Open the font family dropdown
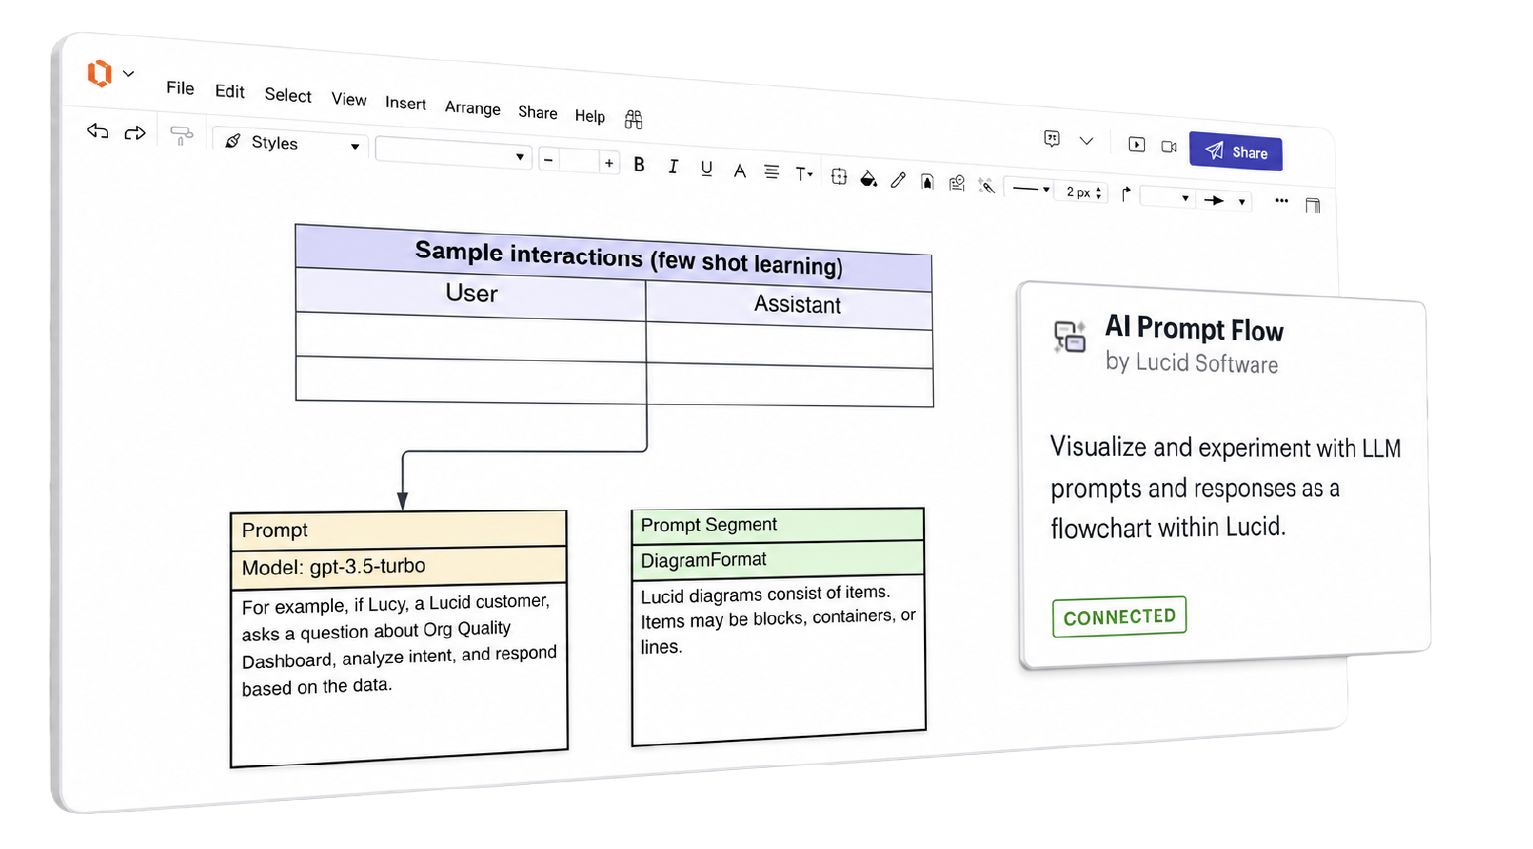1533x849 pixels. pos(453,153)
